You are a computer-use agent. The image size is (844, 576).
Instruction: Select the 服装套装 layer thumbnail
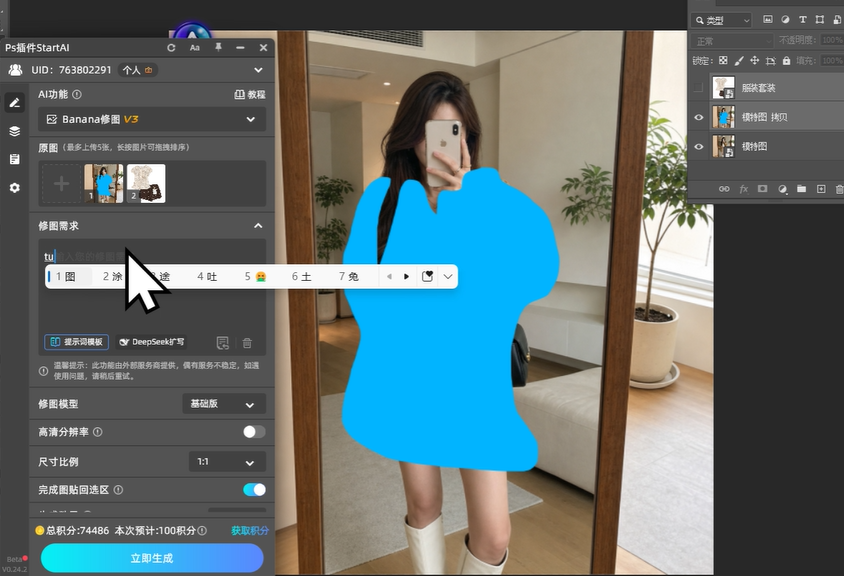point(723,88)
